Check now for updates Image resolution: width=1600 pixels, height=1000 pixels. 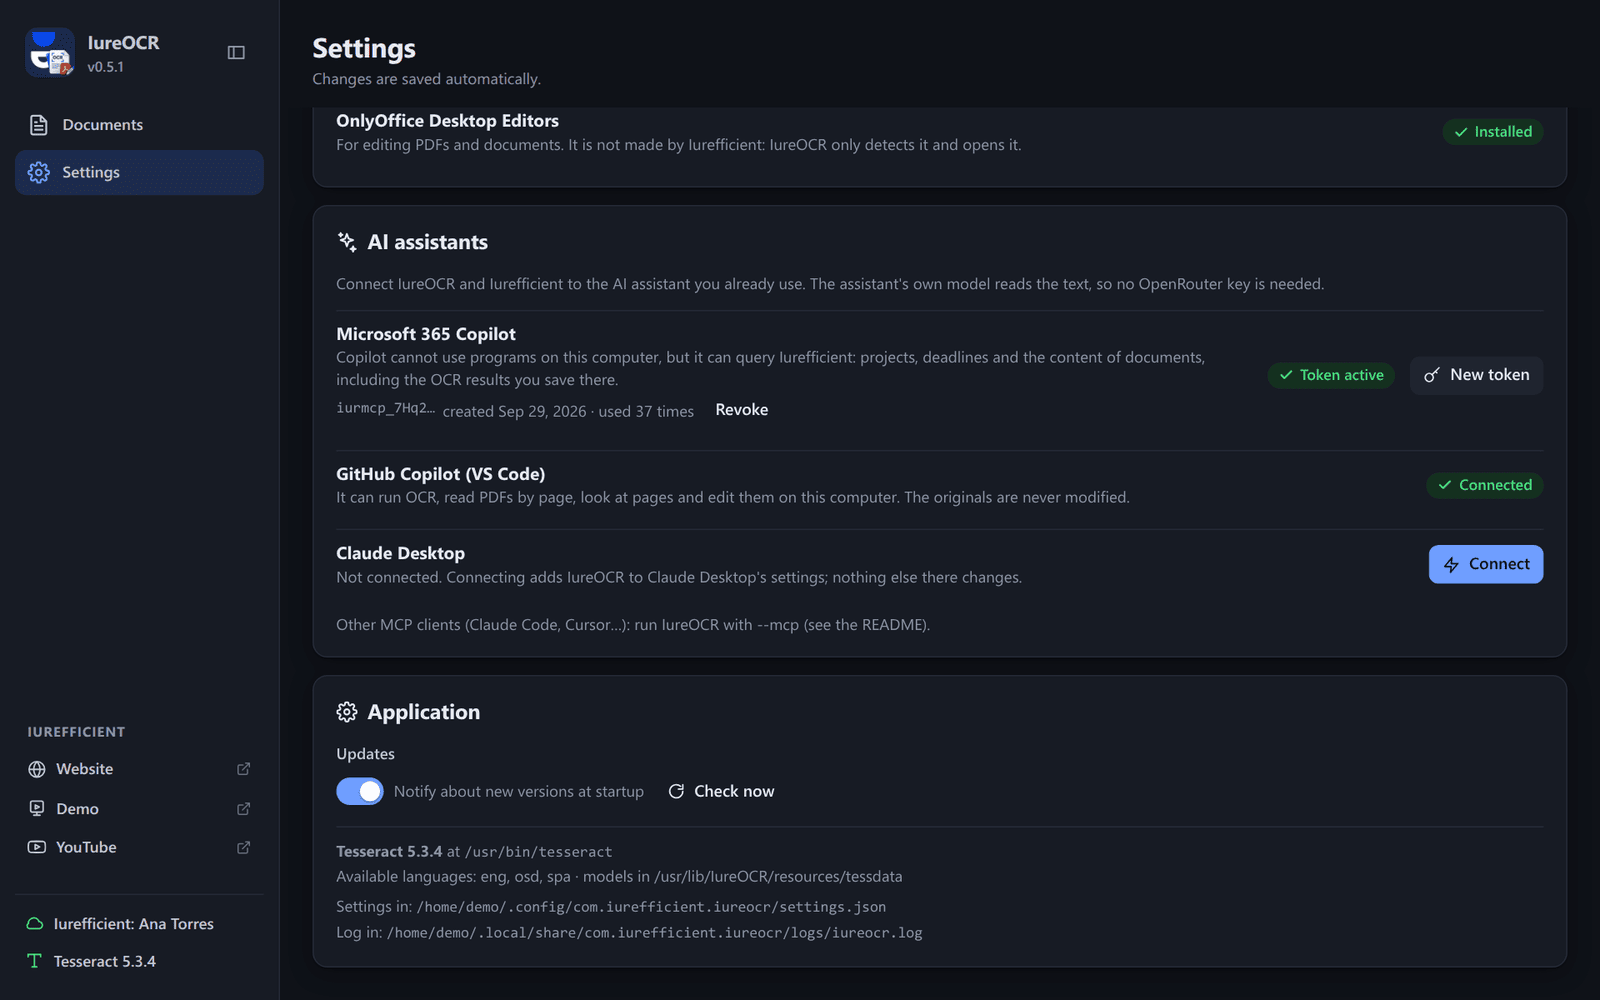[x=721, y=791]
